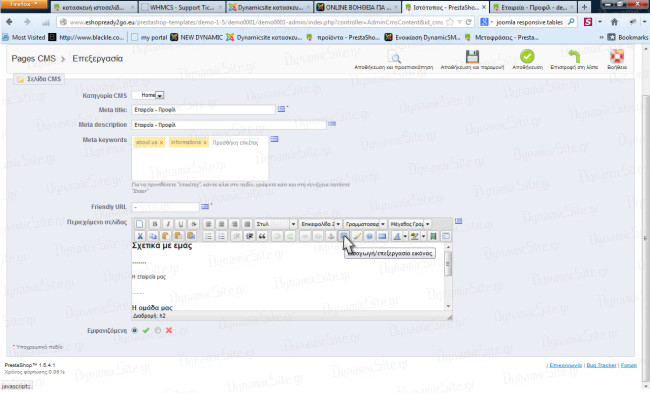The width and height of the screenshot is (650, 394).
Task: Click the Undo arrow in the editor toolbar
Action: coord(277,236)
